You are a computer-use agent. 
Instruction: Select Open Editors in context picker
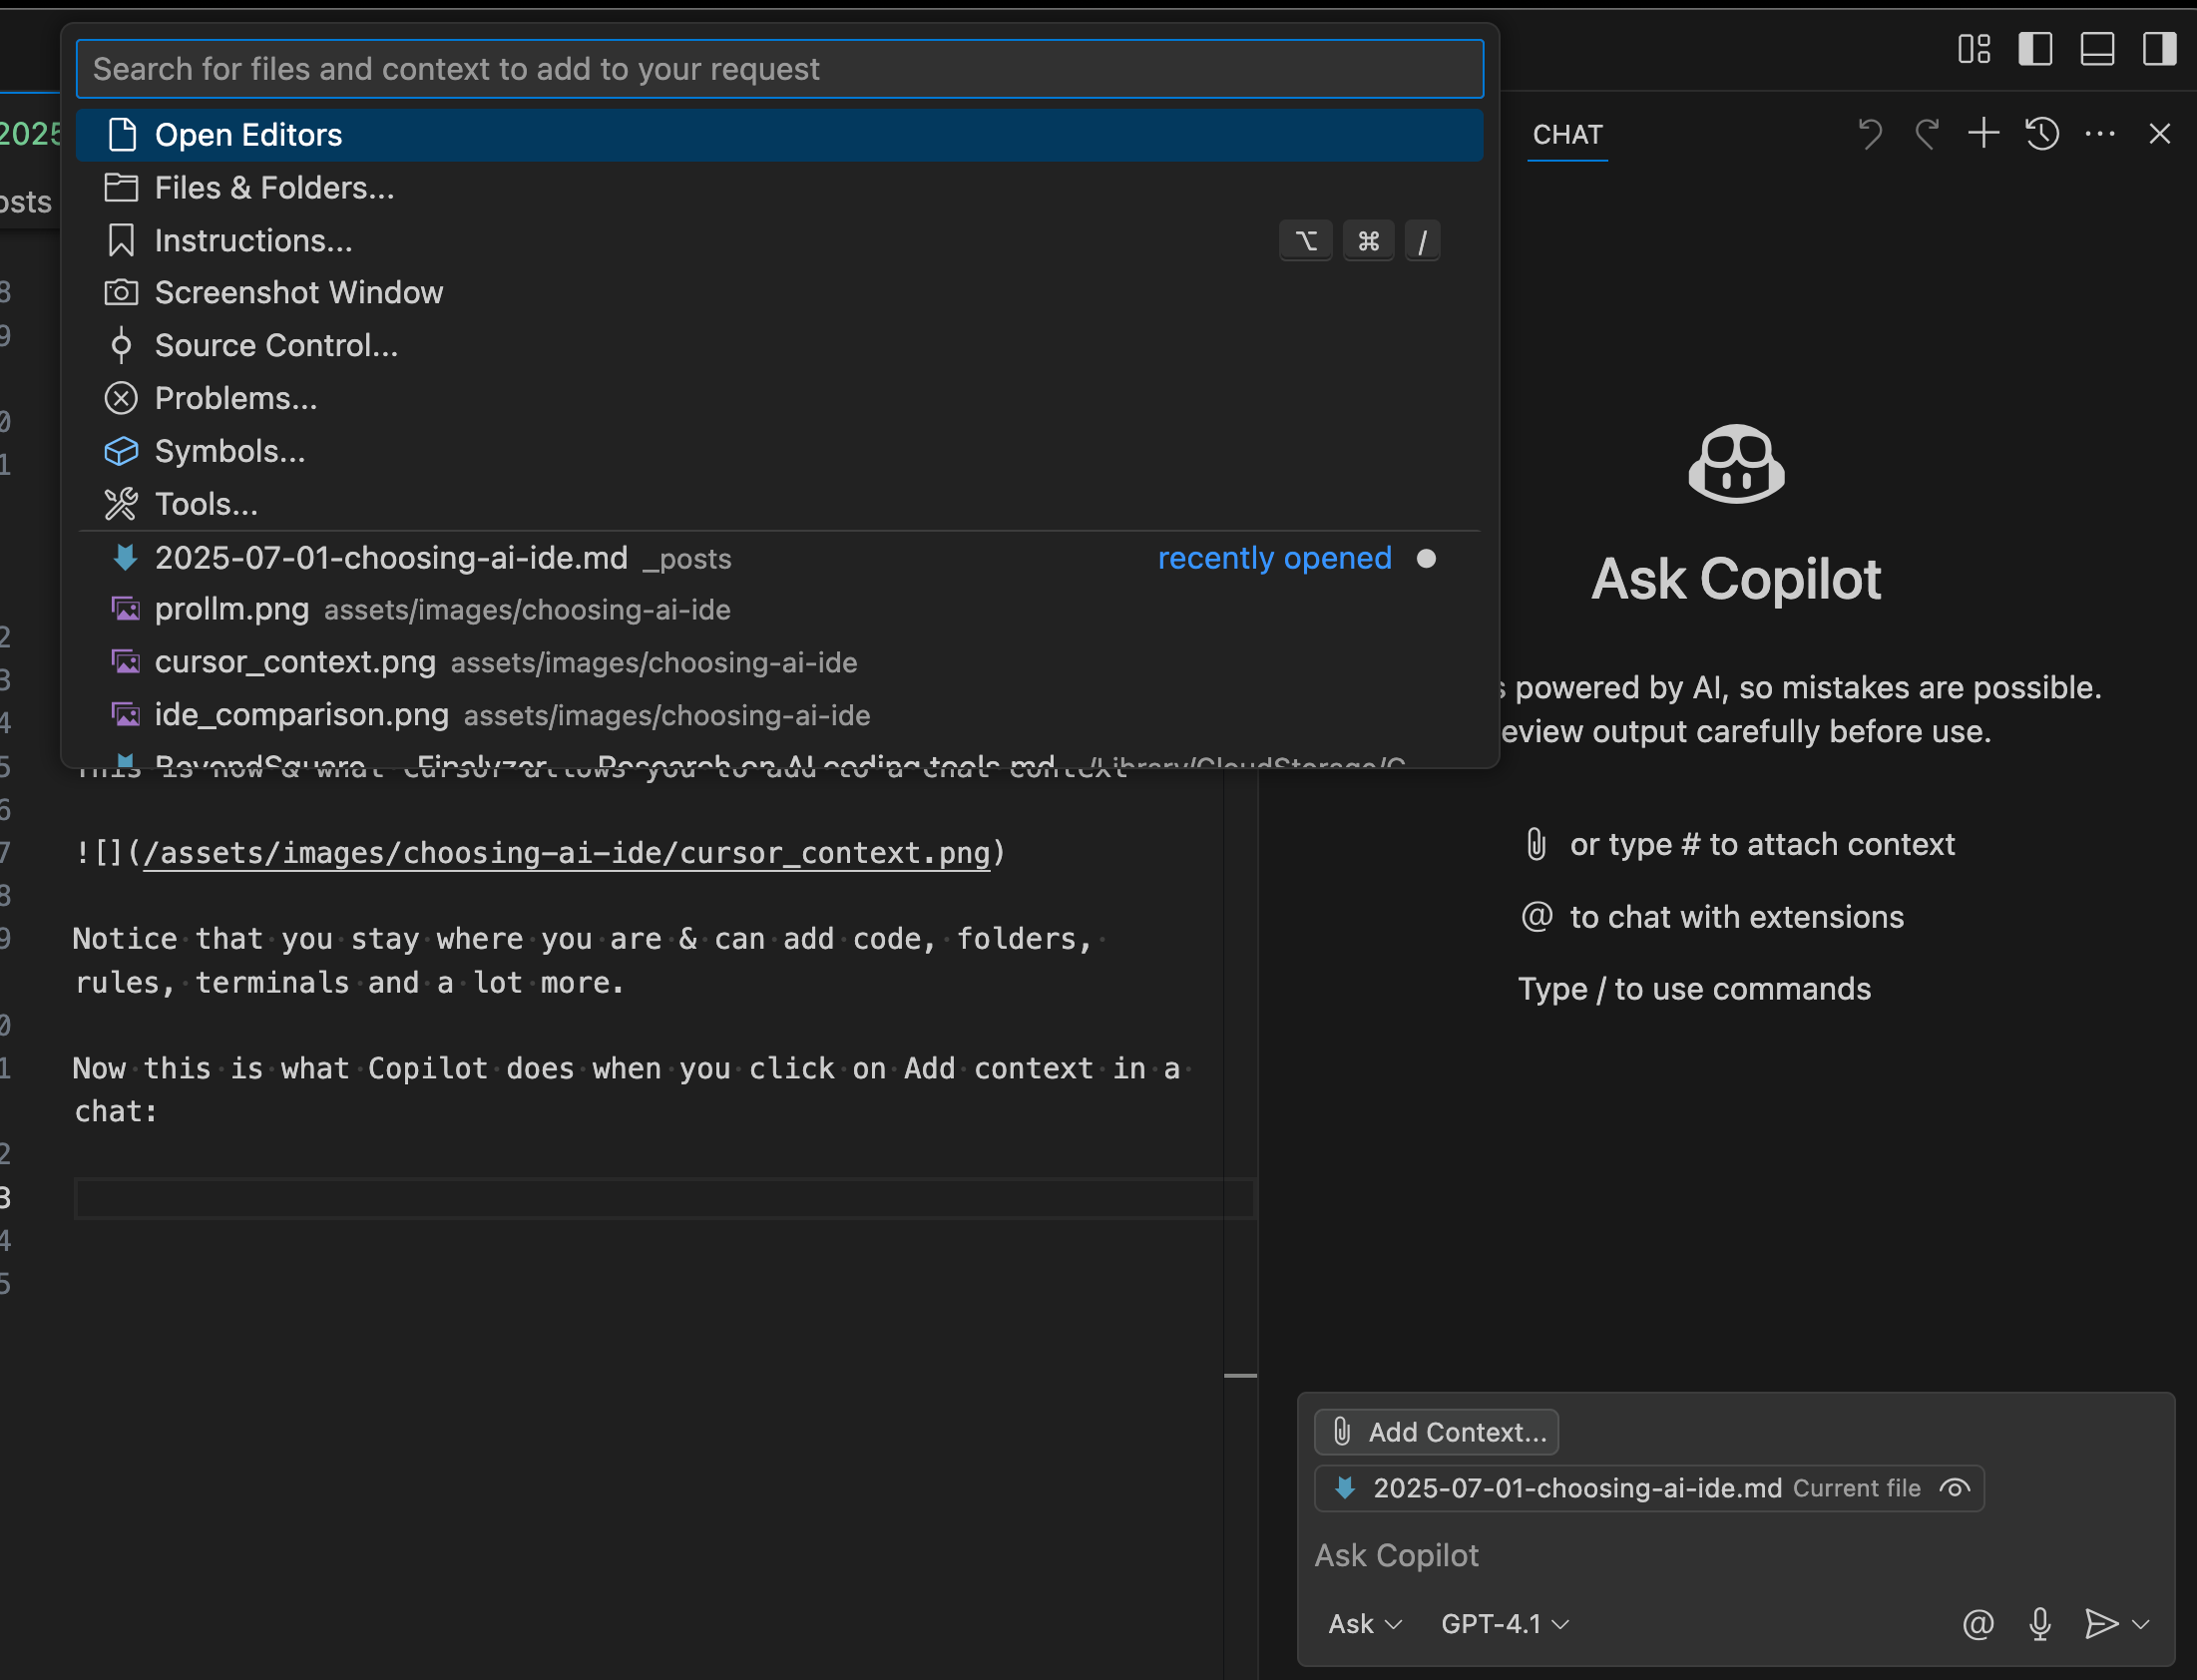(779, 135)
